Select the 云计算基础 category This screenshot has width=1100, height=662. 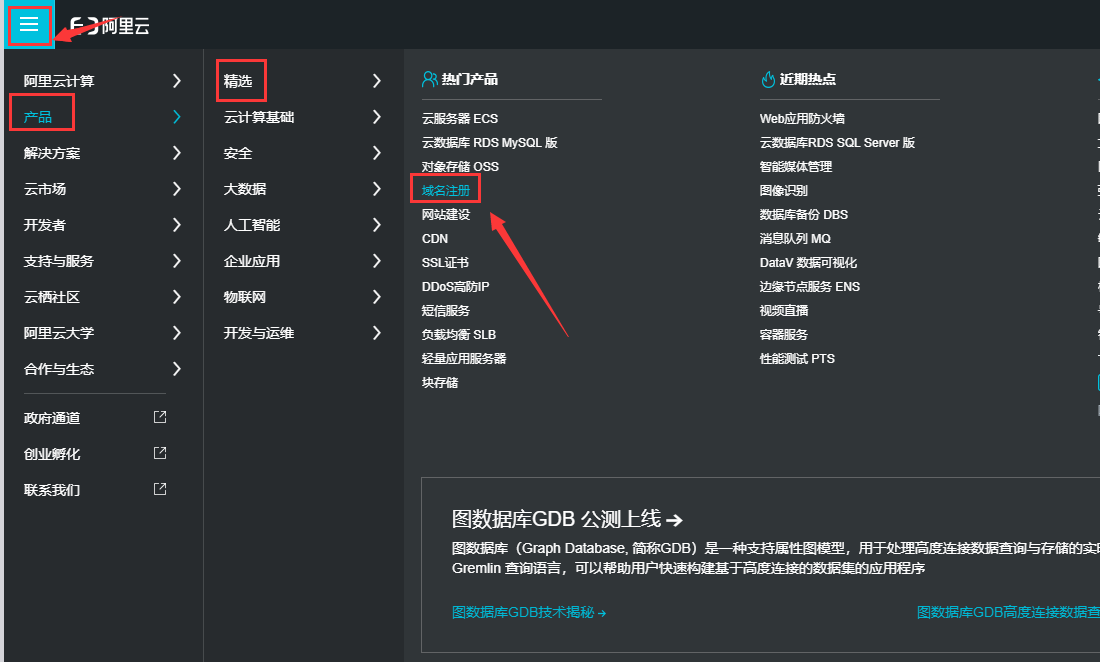(259, 116)
